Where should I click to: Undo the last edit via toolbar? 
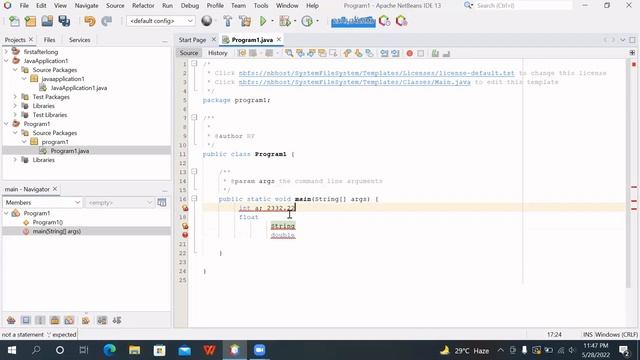point(89,21)
